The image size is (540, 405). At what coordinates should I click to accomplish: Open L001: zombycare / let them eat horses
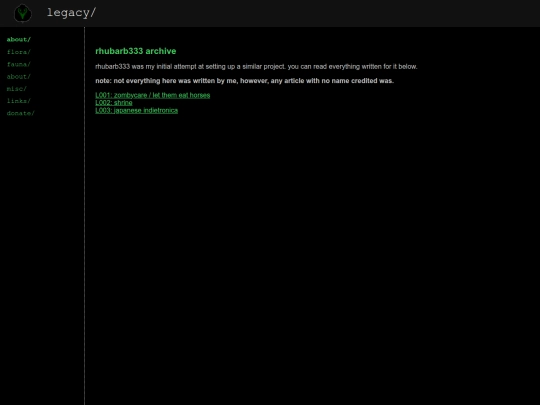153,95
